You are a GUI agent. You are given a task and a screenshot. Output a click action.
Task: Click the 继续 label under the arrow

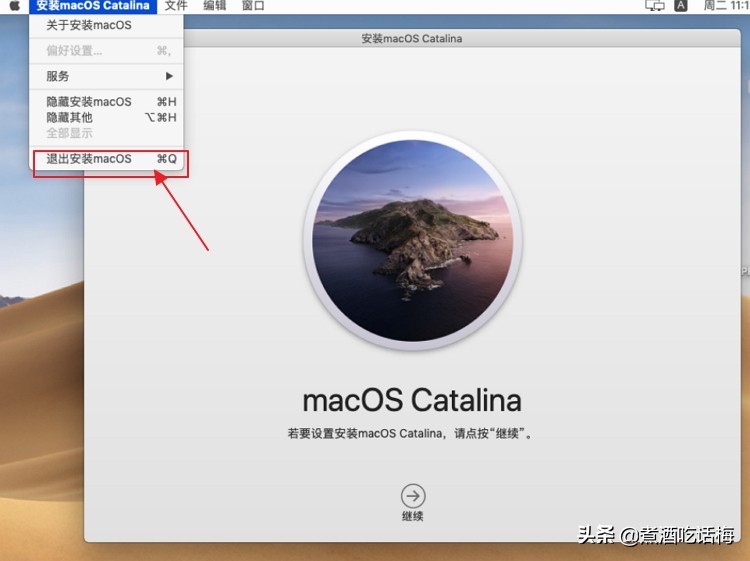pos(413,517)
